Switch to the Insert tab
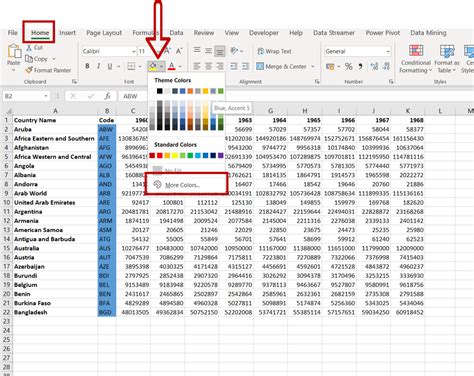This screenshot has height=376, width=474. (67, 33)
